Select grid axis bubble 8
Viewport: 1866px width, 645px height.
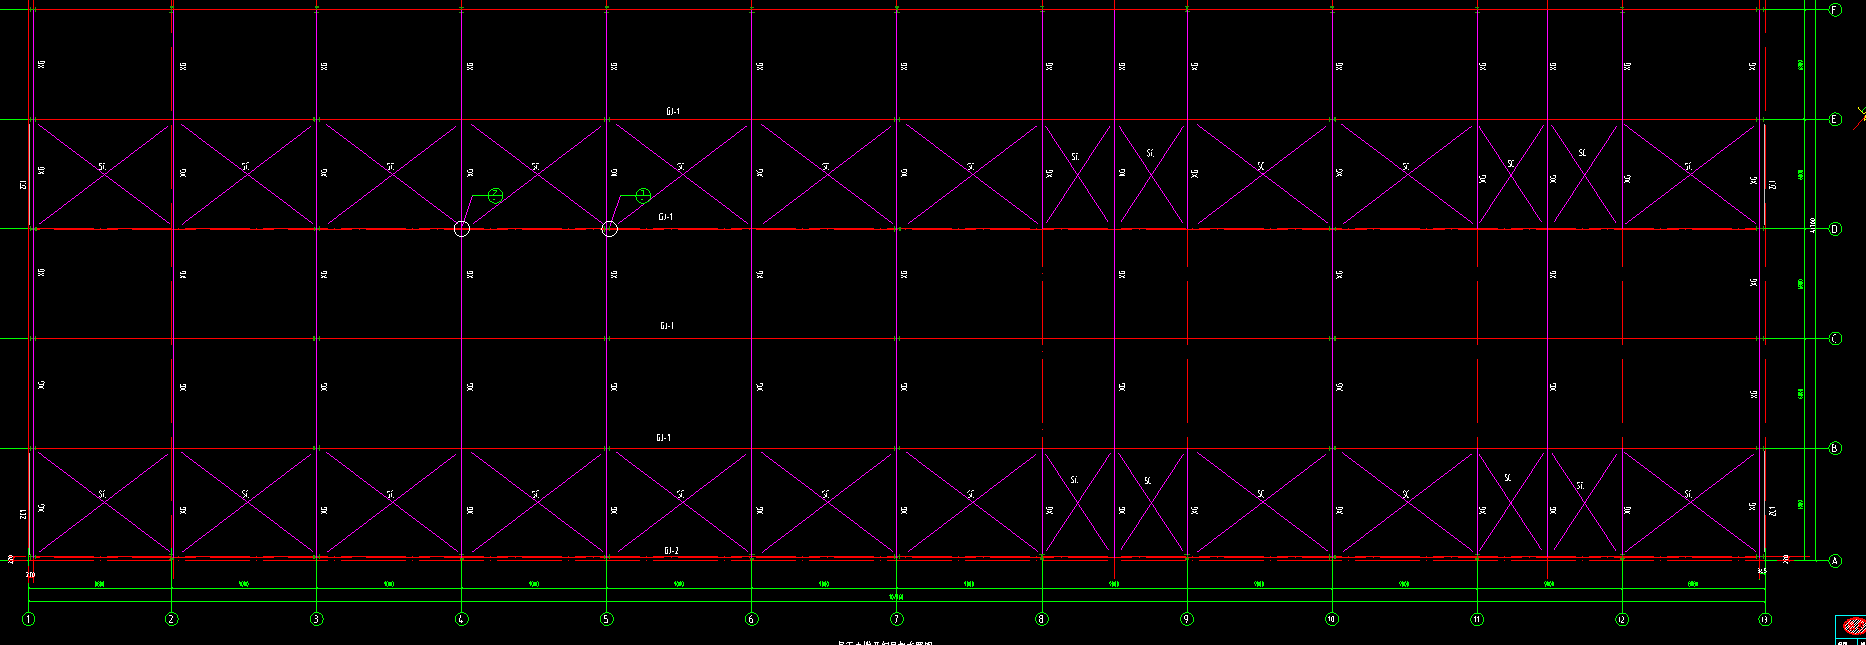(x=1042, y=619)
